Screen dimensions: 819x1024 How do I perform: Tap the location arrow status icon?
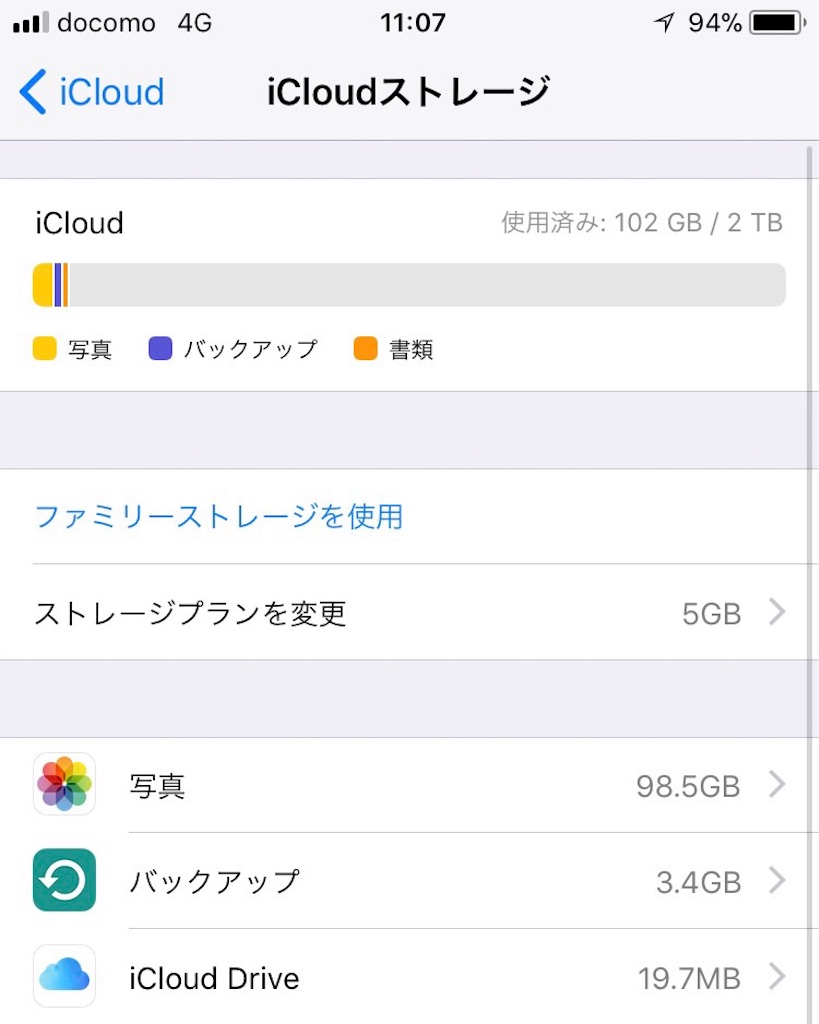click(664, 23)
